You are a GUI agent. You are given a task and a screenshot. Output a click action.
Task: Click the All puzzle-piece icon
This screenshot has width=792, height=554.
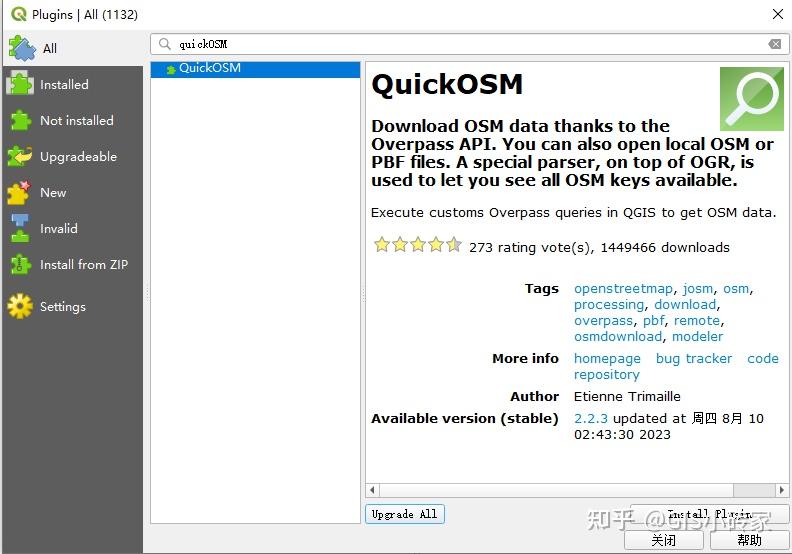coord(22,48)
